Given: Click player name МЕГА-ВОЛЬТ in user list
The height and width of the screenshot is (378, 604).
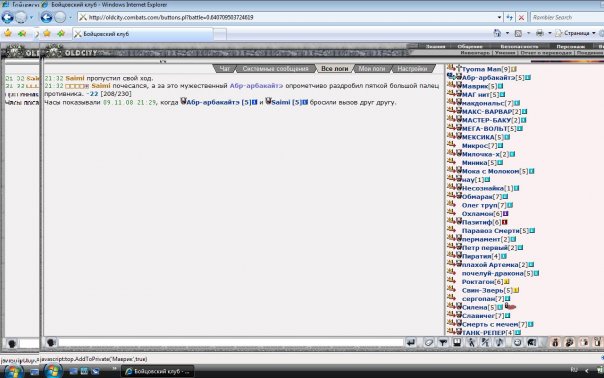Looking at the screenshot, I should (x=485, y=129).
